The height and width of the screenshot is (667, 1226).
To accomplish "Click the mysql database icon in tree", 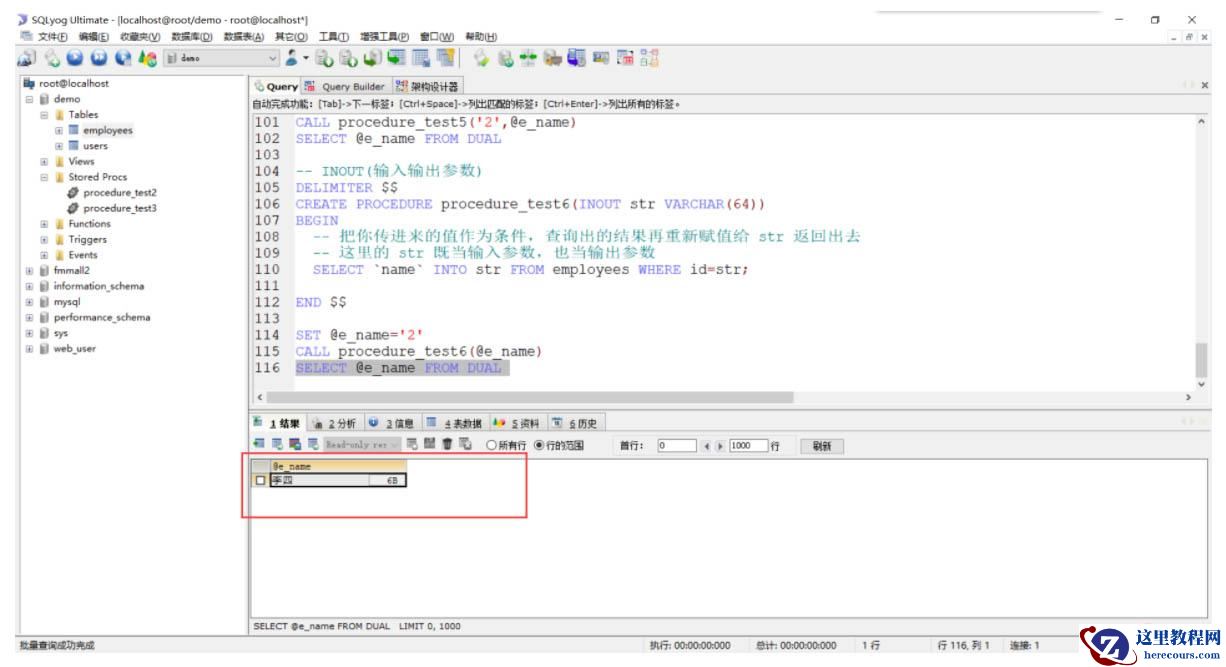I will coord(44,301).
